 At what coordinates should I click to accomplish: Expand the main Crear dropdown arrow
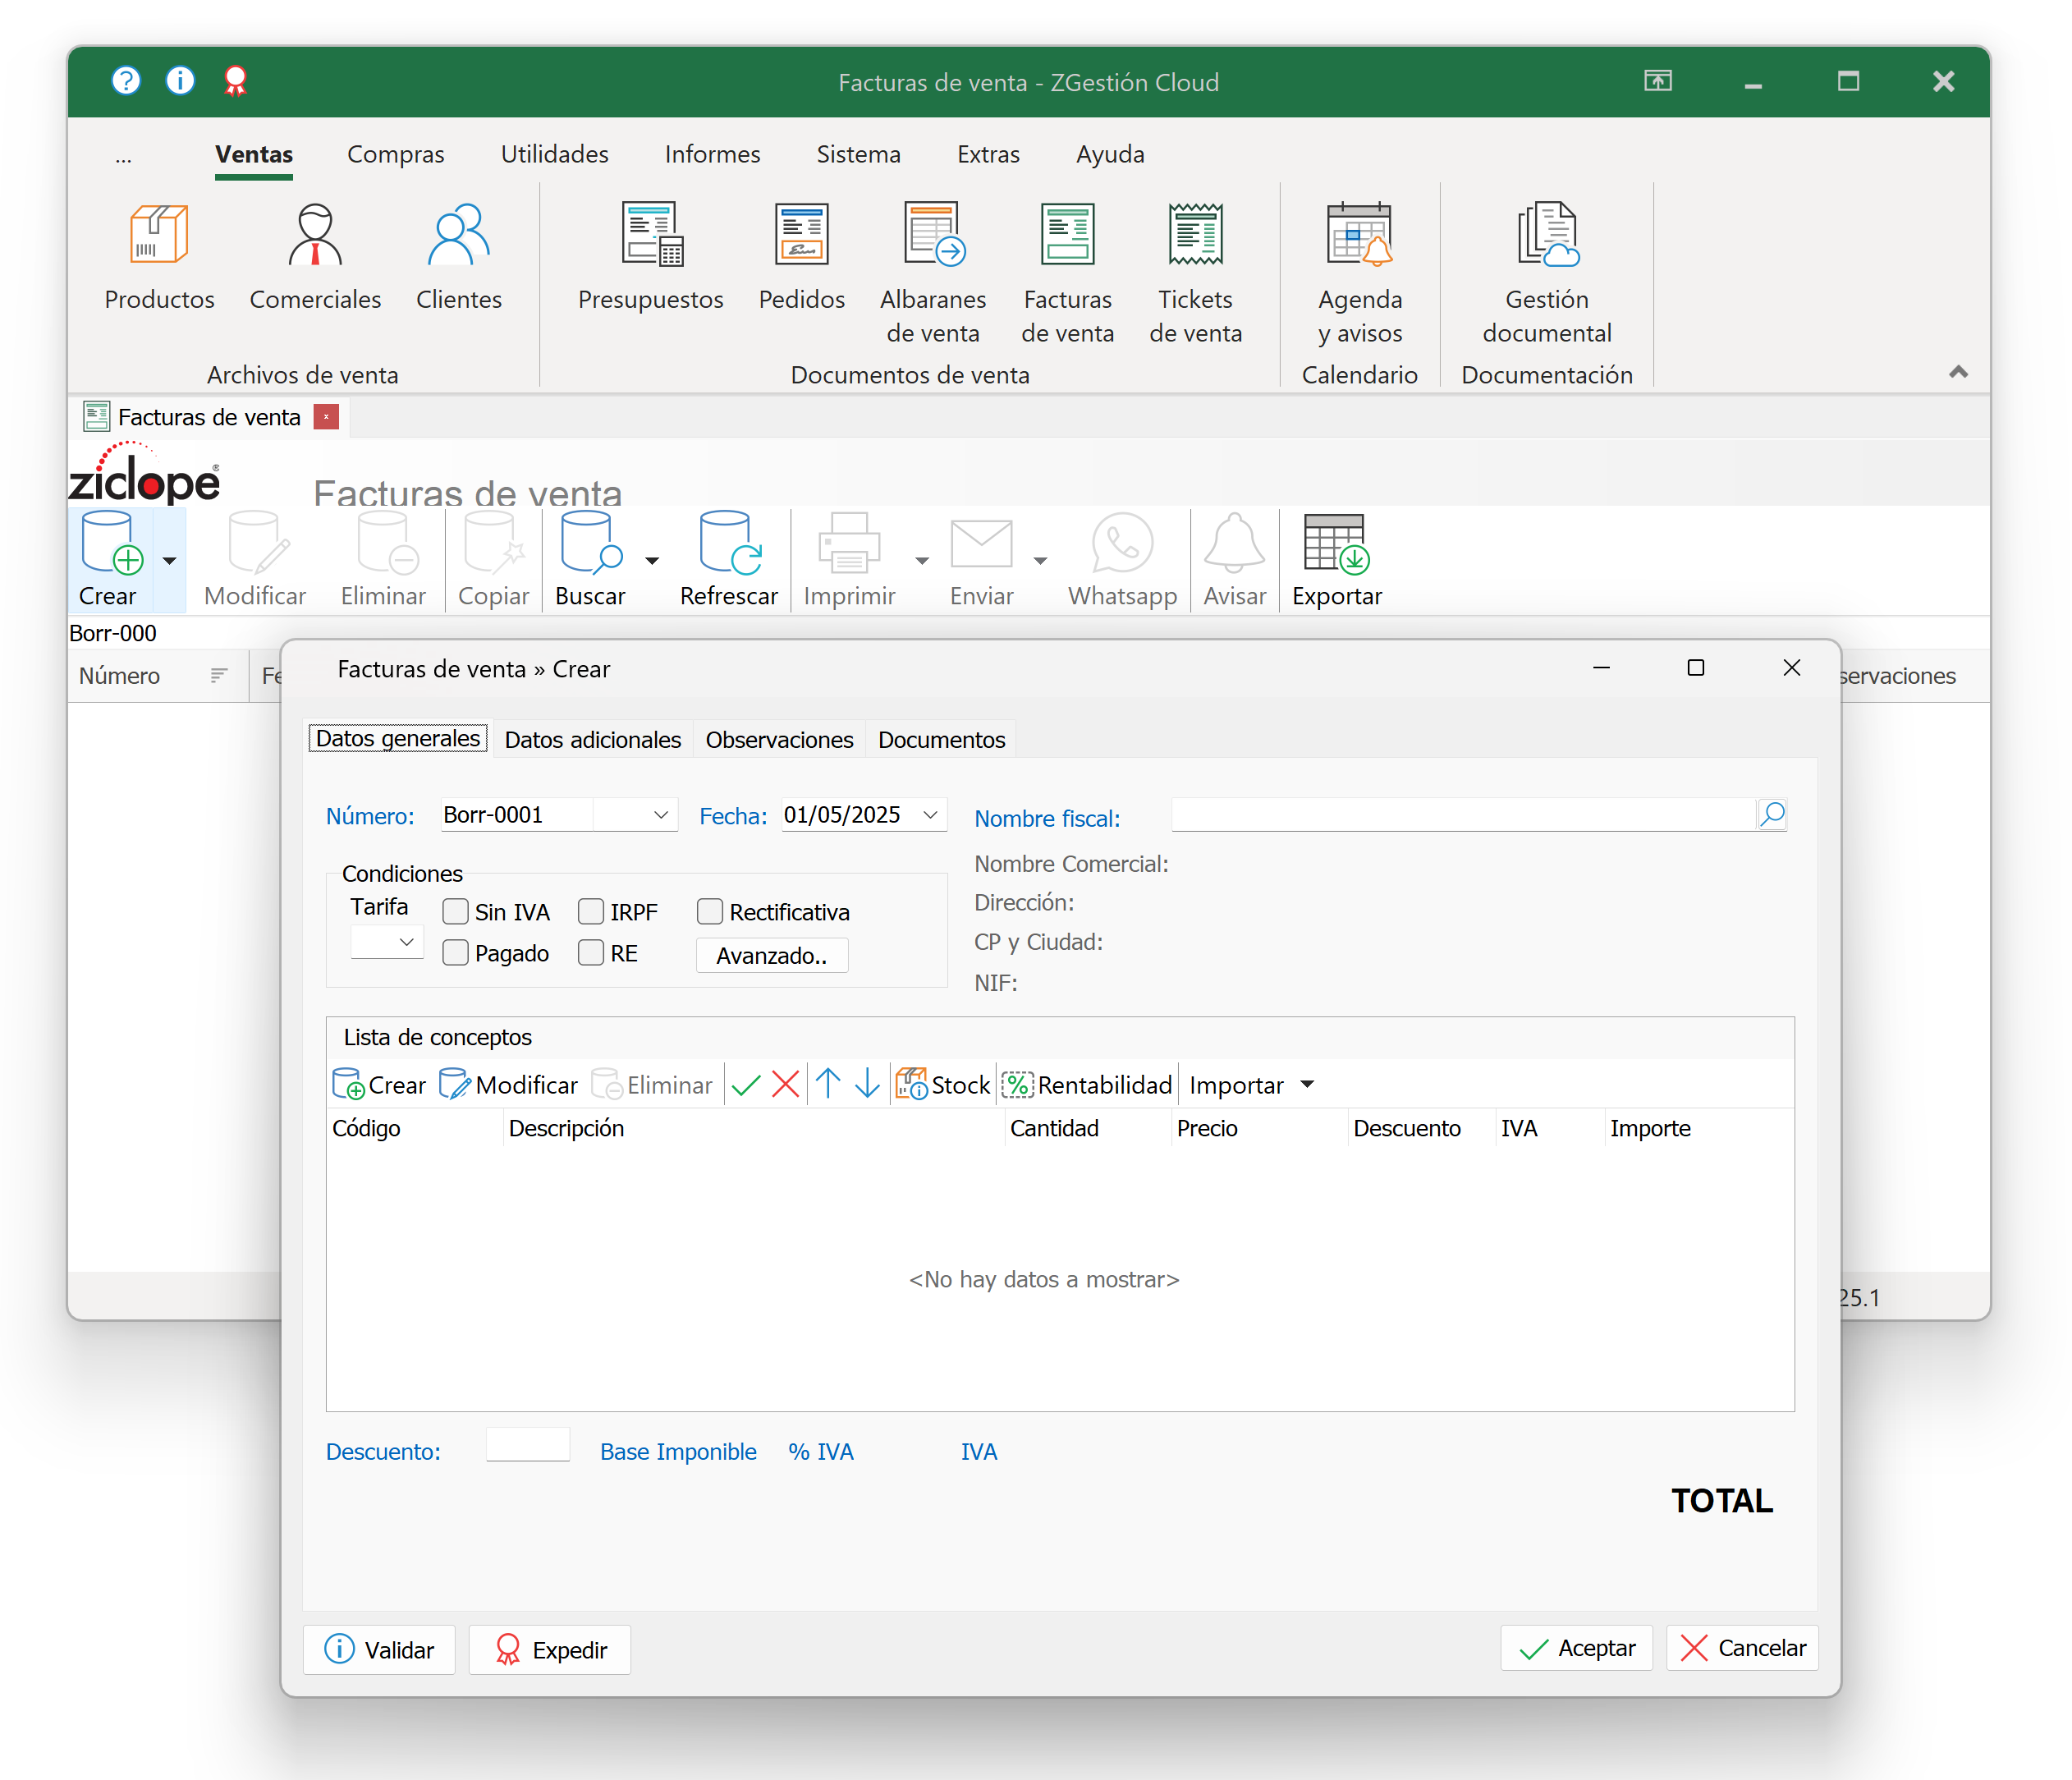tap(169, 560)
